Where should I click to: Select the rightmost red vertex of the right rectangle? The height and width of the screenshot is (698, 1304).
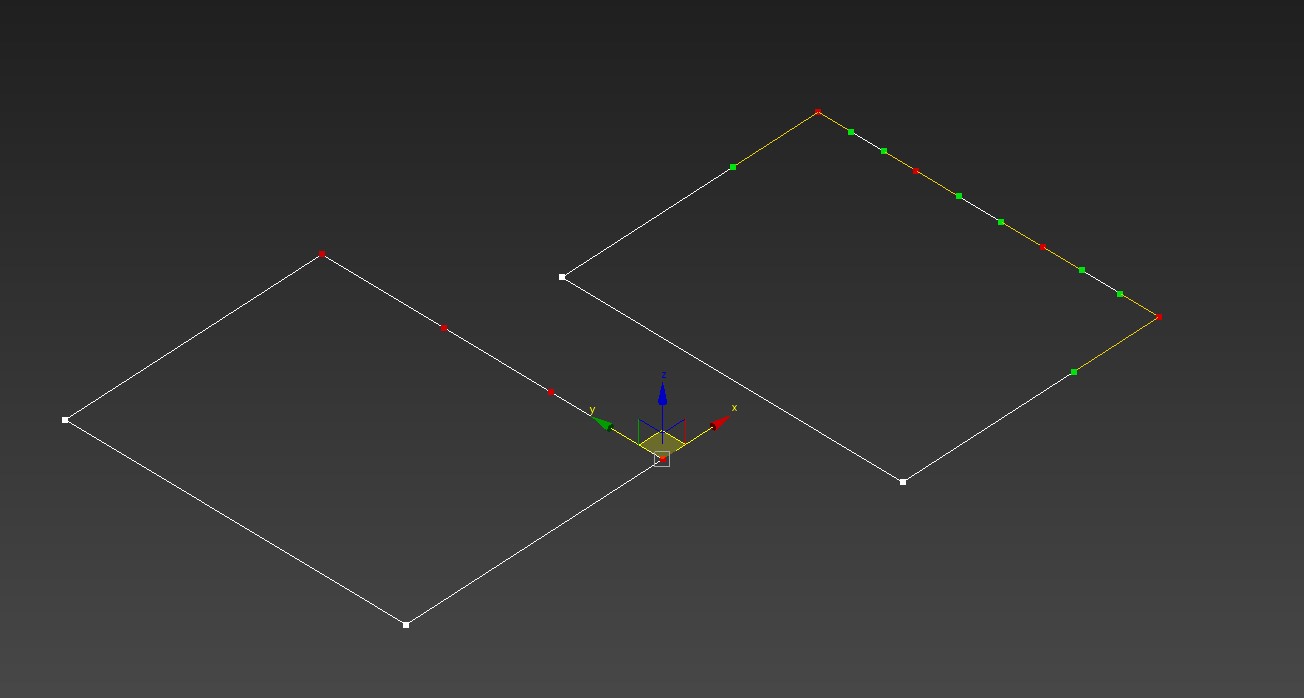(x=1159, y=317)
